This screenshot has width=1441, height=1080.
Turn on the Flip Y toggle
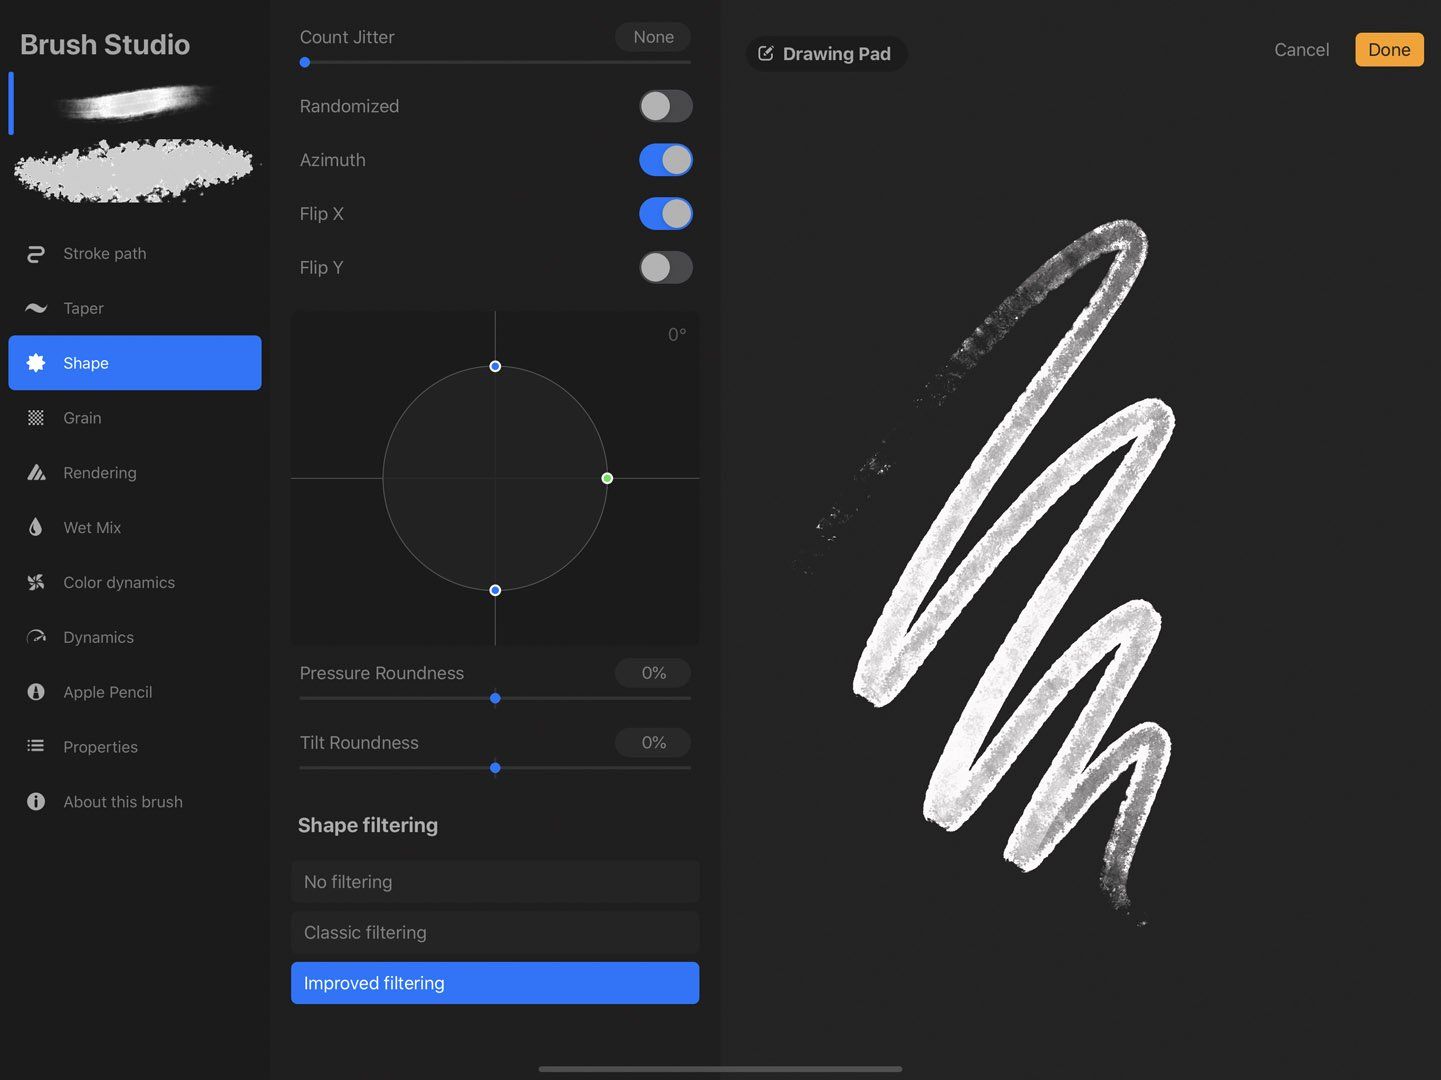pyautogui.click(x=665, y=267)
